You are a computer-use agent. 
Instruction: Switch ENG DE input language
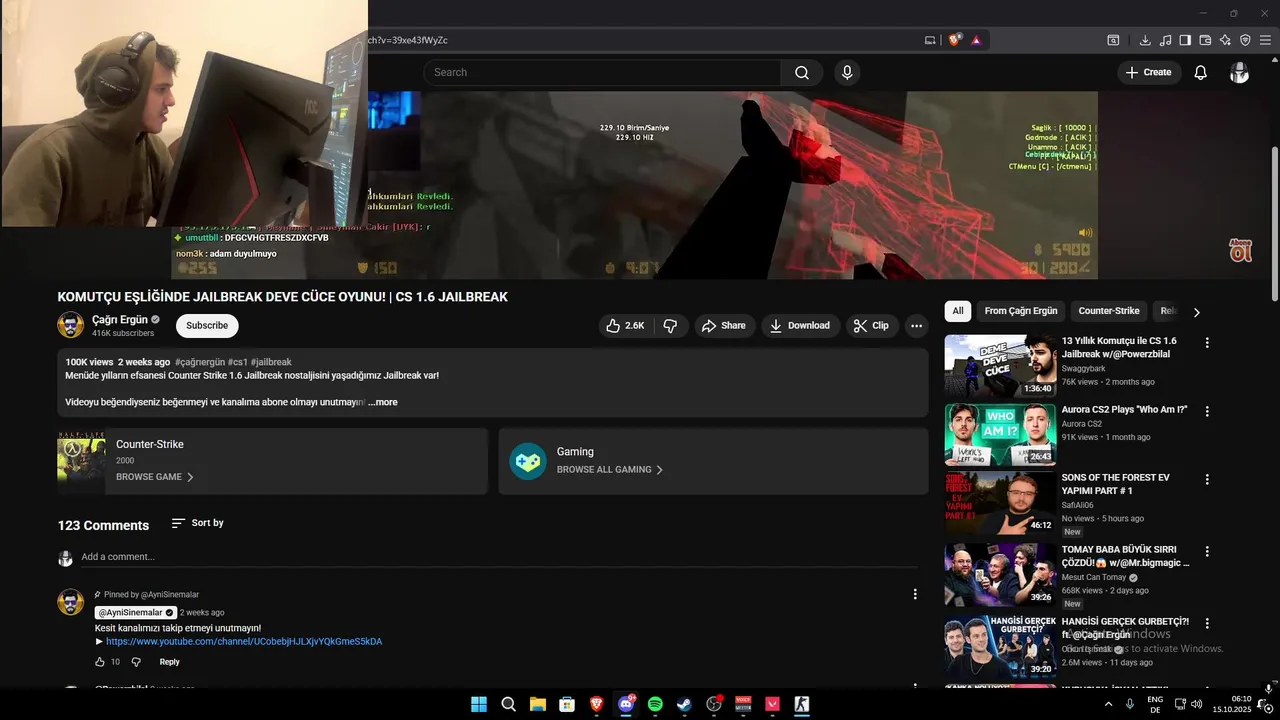1155,704
